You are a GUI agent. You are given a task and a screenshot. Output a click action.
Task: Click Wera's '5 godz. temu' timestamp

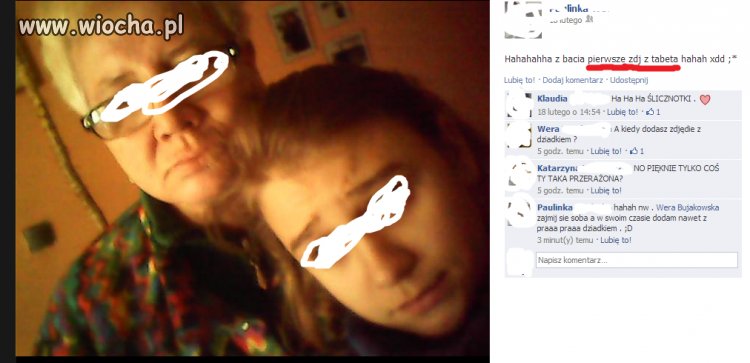pyautogui.click(x=560, y=151)
